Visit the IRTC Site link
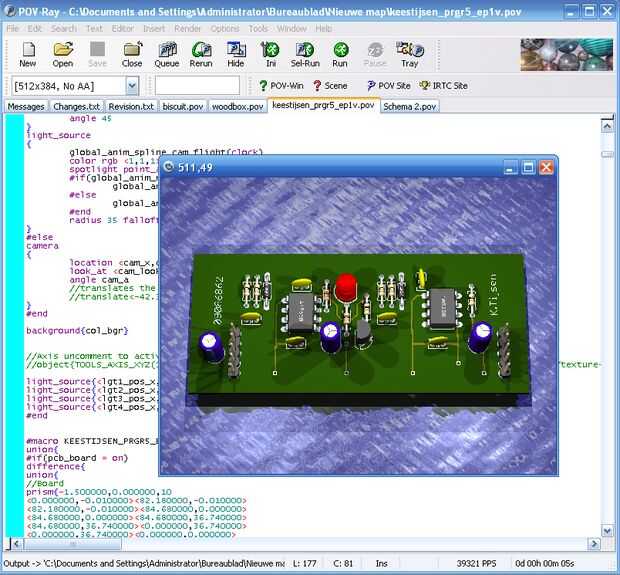 click(444, 85)
